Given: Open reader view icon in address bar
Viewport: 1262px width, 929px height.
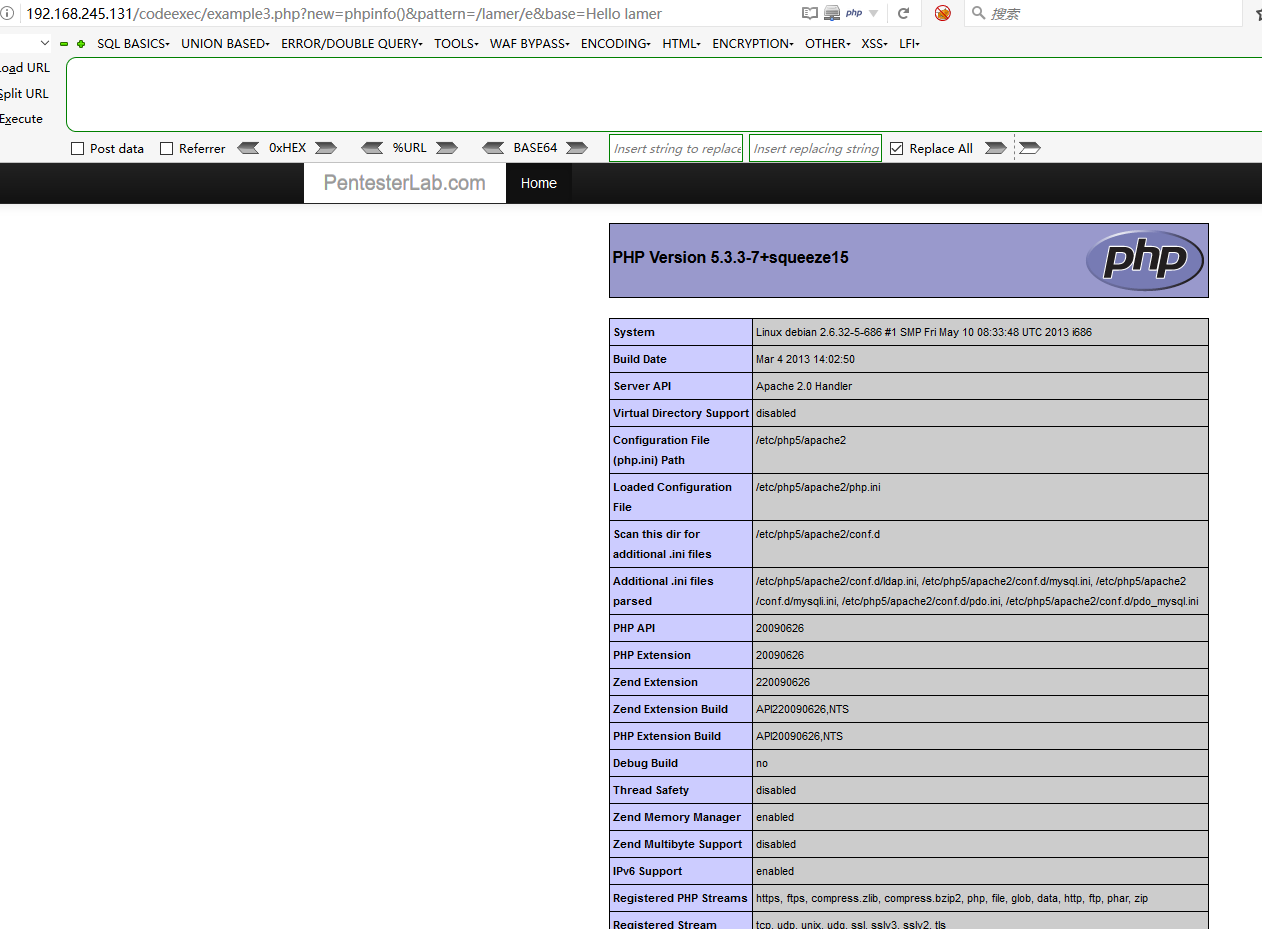Looking at the screenshot, I should [x=810, y=13].
